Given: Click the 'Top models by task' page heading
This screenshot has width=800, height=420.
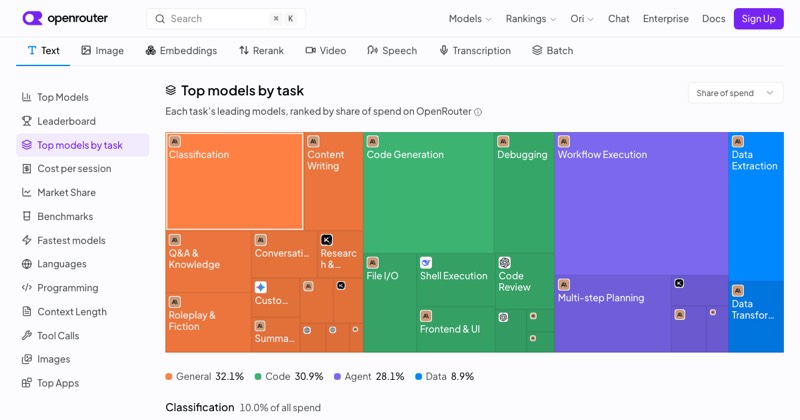Looking at the screenshot, I should coord(242,91).
